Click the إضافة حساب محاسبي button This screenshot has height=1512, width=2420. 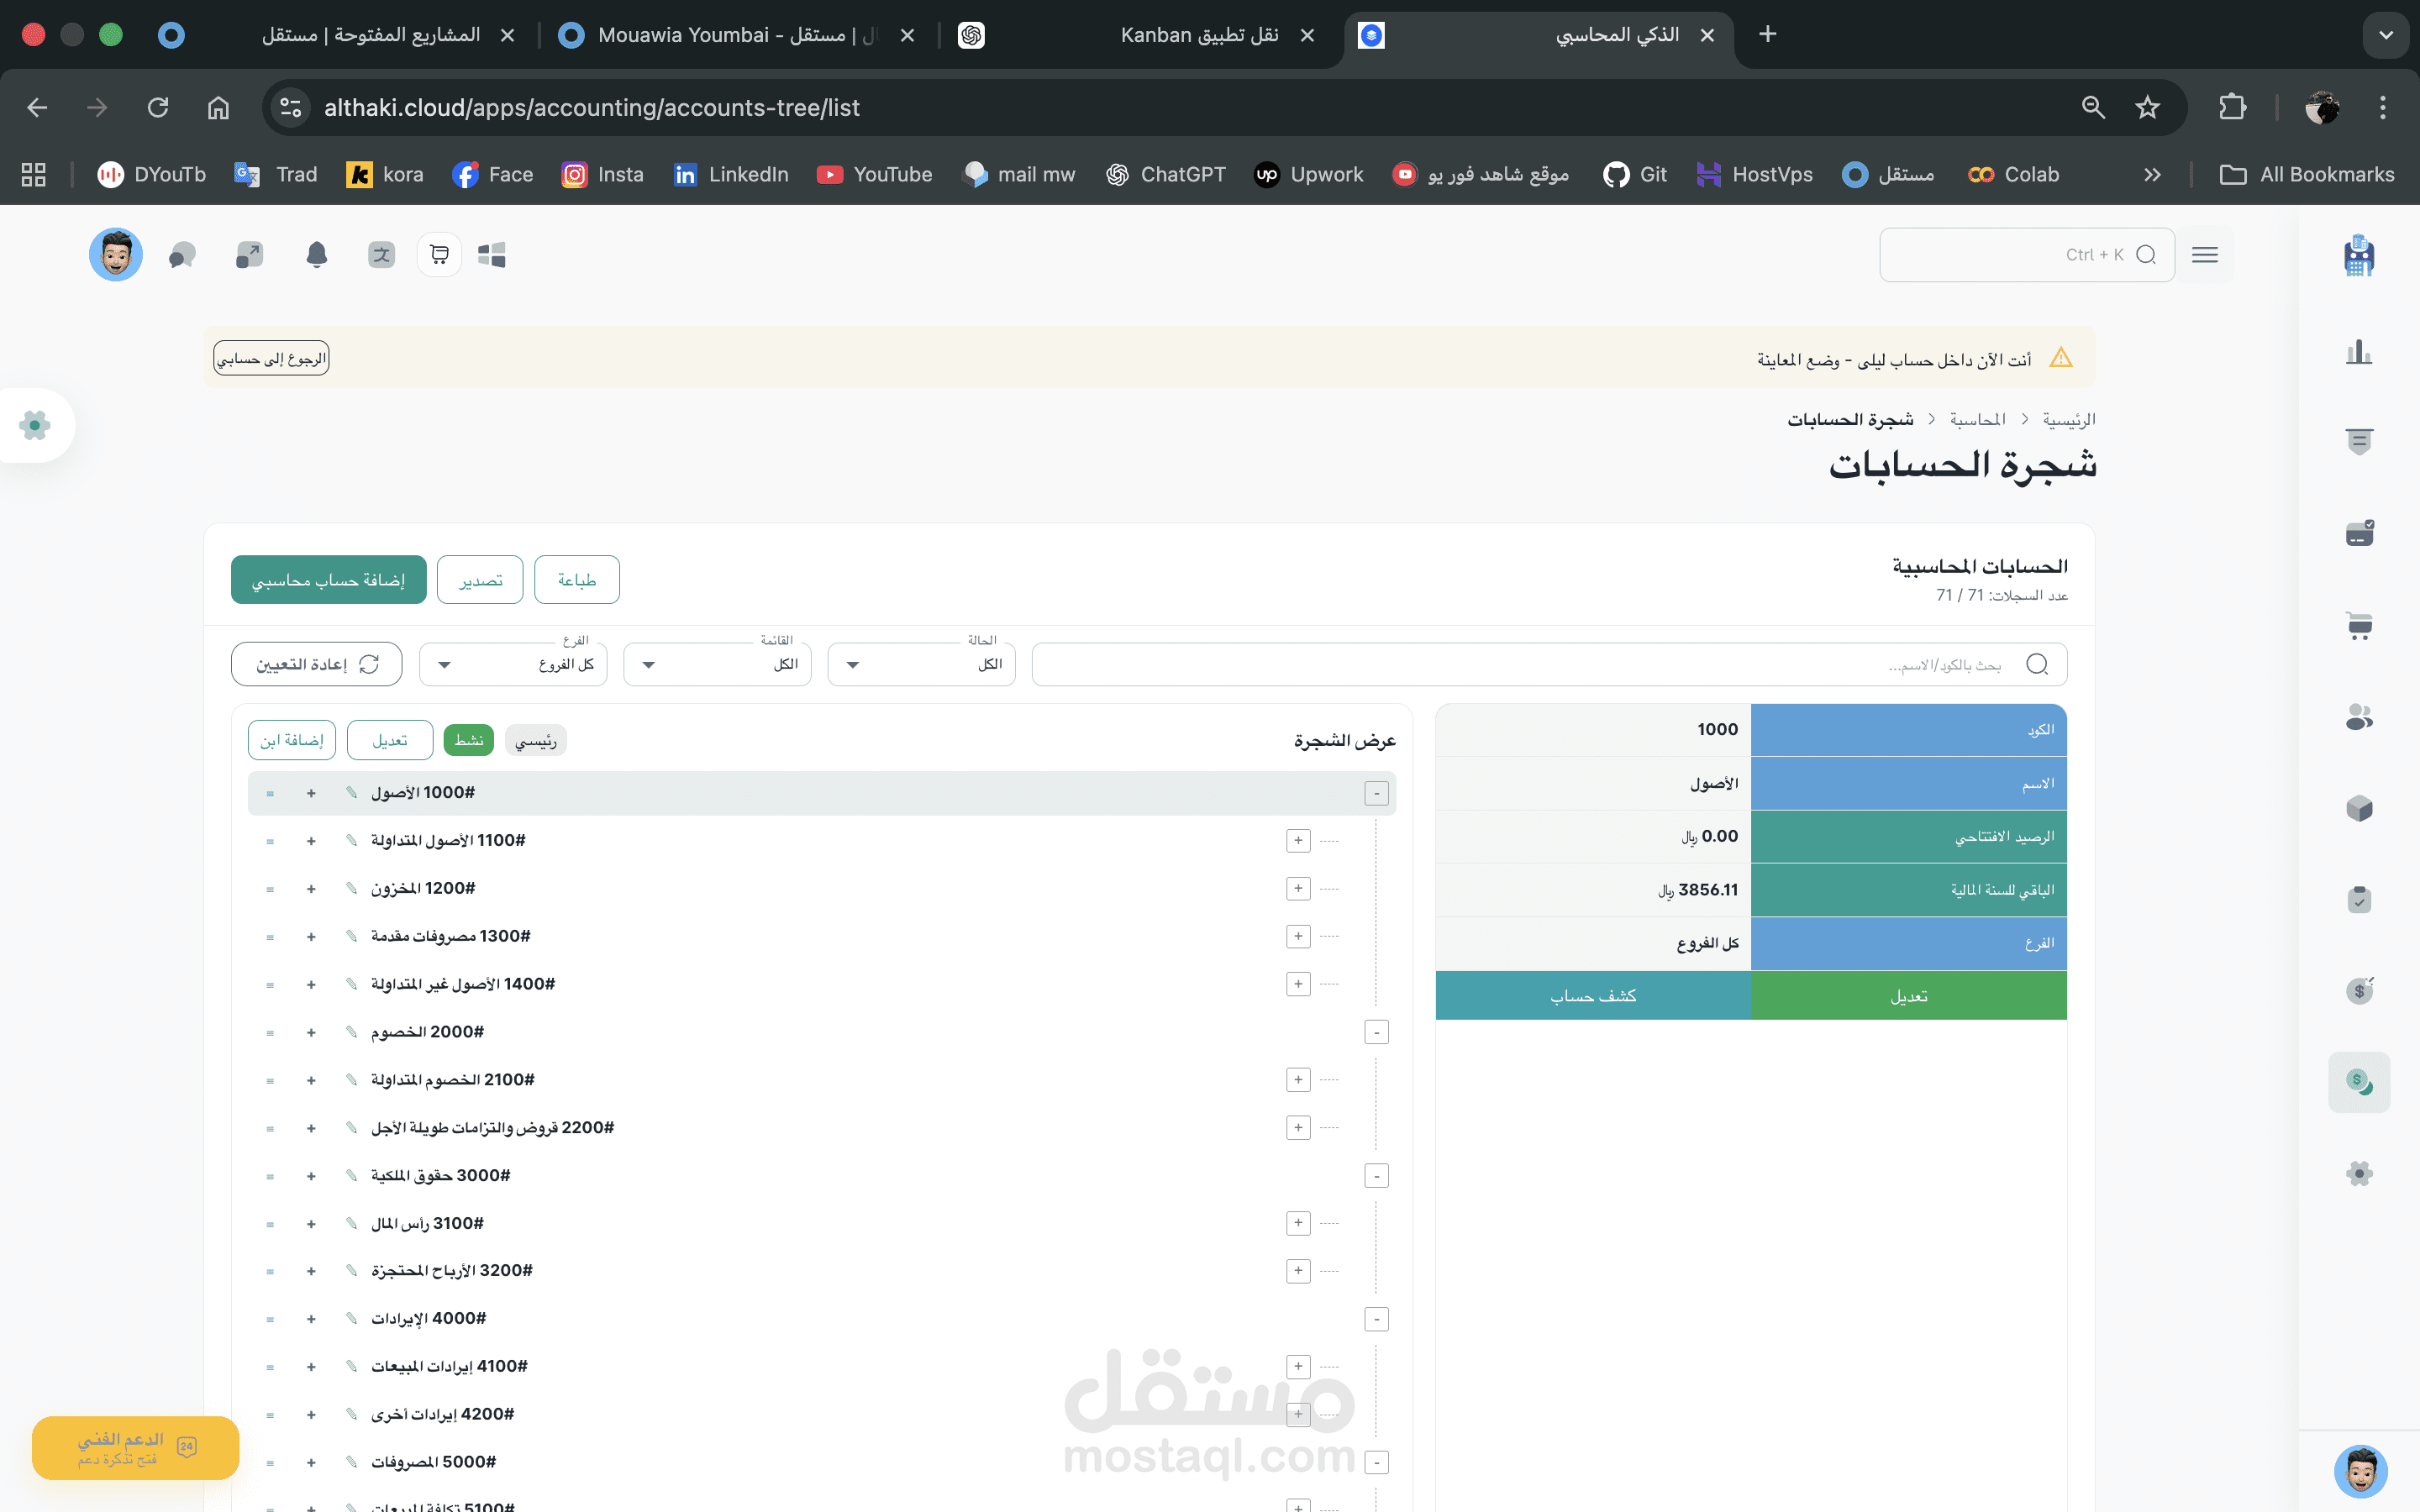click(x=328, y=580)
